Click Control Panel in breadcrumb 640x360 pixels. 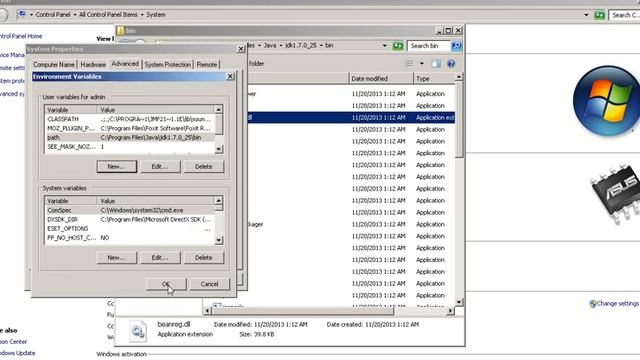click(53, 15)
